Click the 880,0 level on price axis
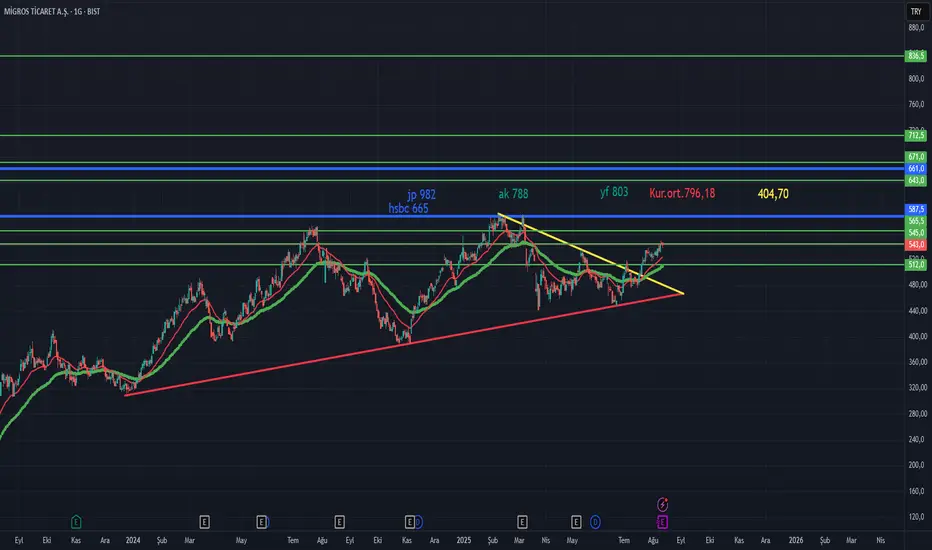This screenshot has width=932, height=550. (916, 27)
